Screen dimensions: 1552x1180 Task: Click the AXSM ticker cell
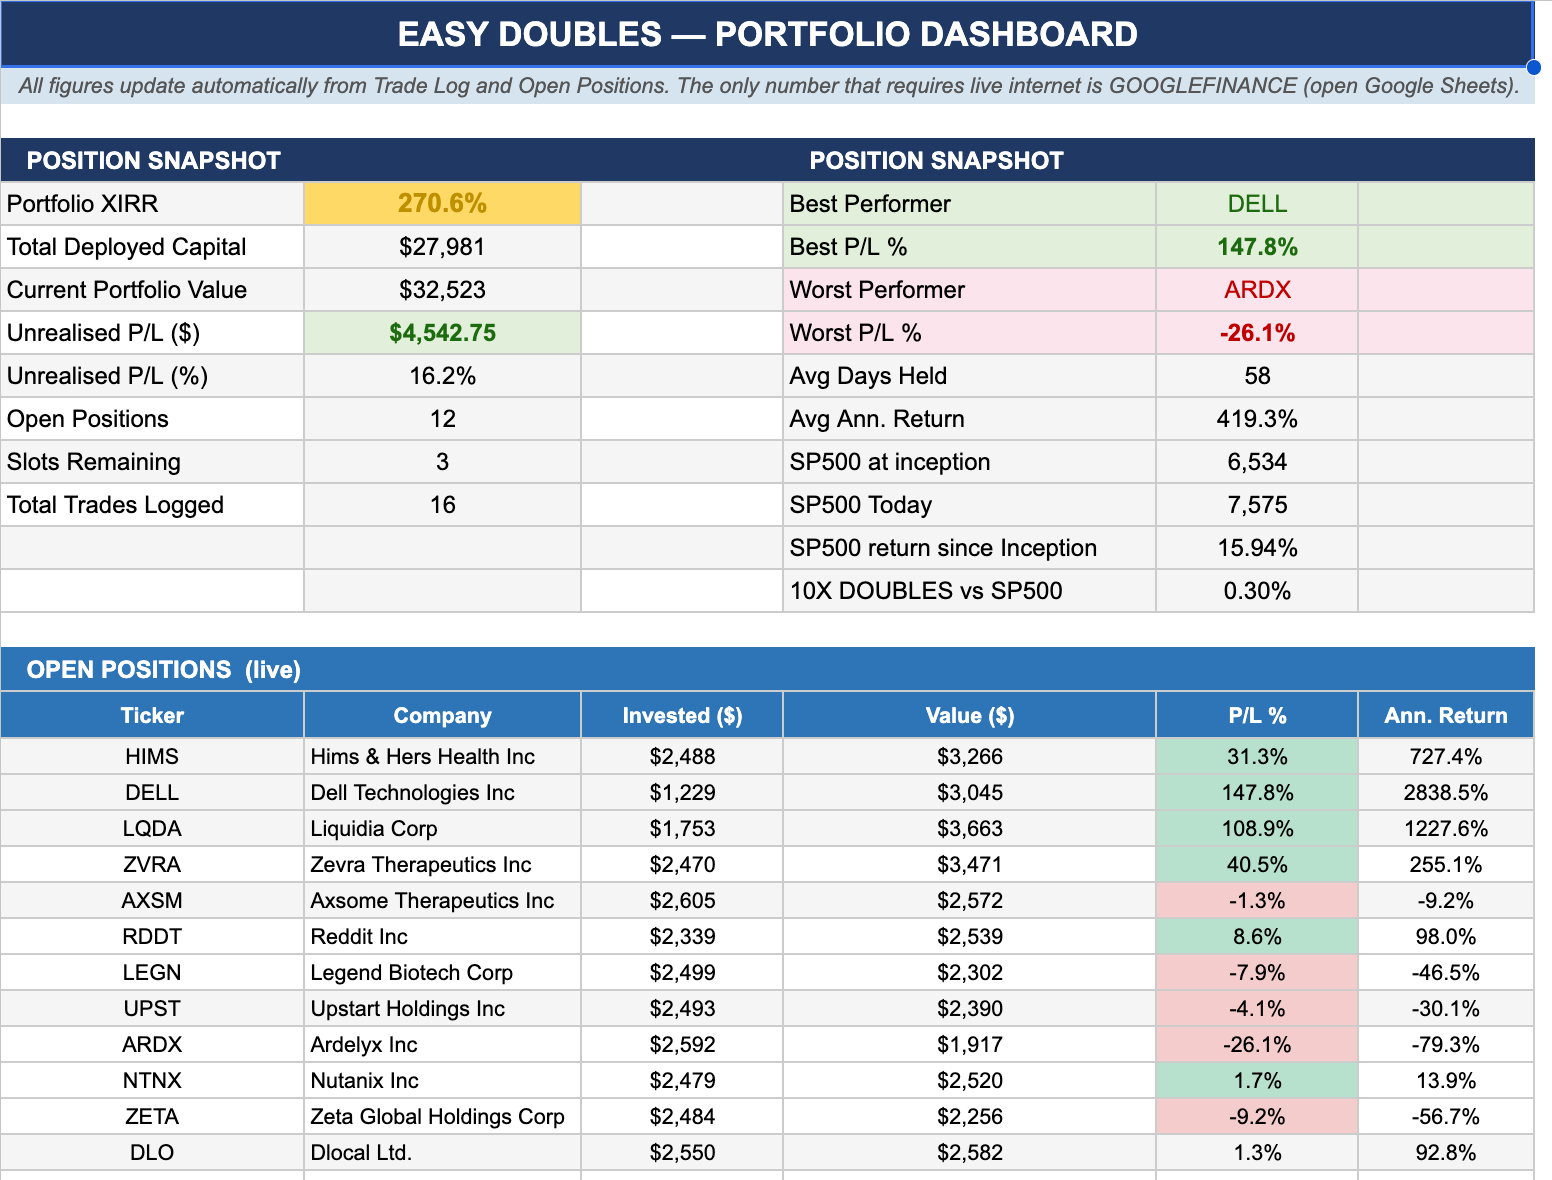click(152, 901)
